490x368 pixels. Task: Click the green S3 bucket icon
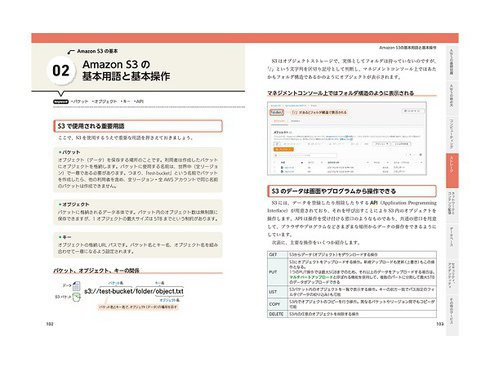(x=77, y=297)
